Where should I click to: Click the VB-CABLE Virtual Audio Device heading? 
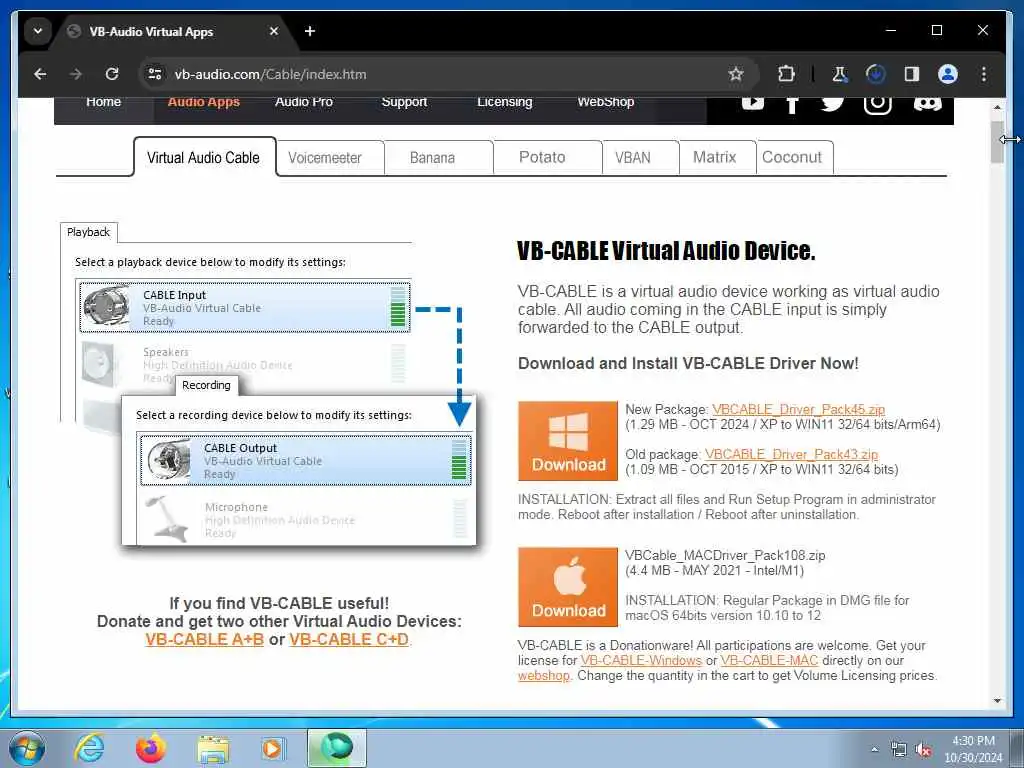666,251
